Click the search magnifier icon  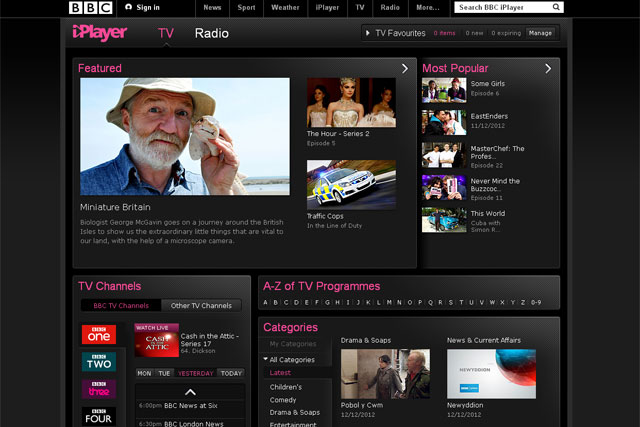click(x=556, y=7)
